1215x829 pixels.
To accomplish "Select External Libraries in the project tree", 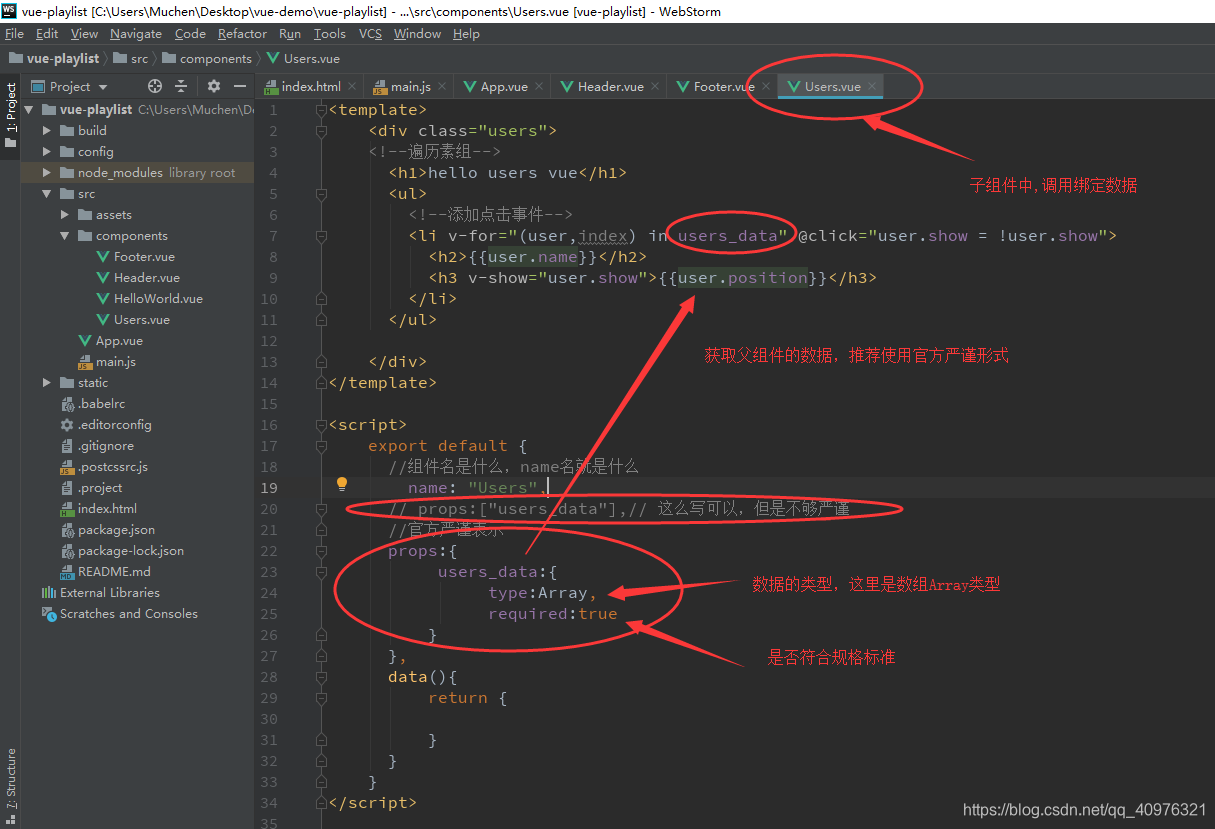I will tap(101, 593).
